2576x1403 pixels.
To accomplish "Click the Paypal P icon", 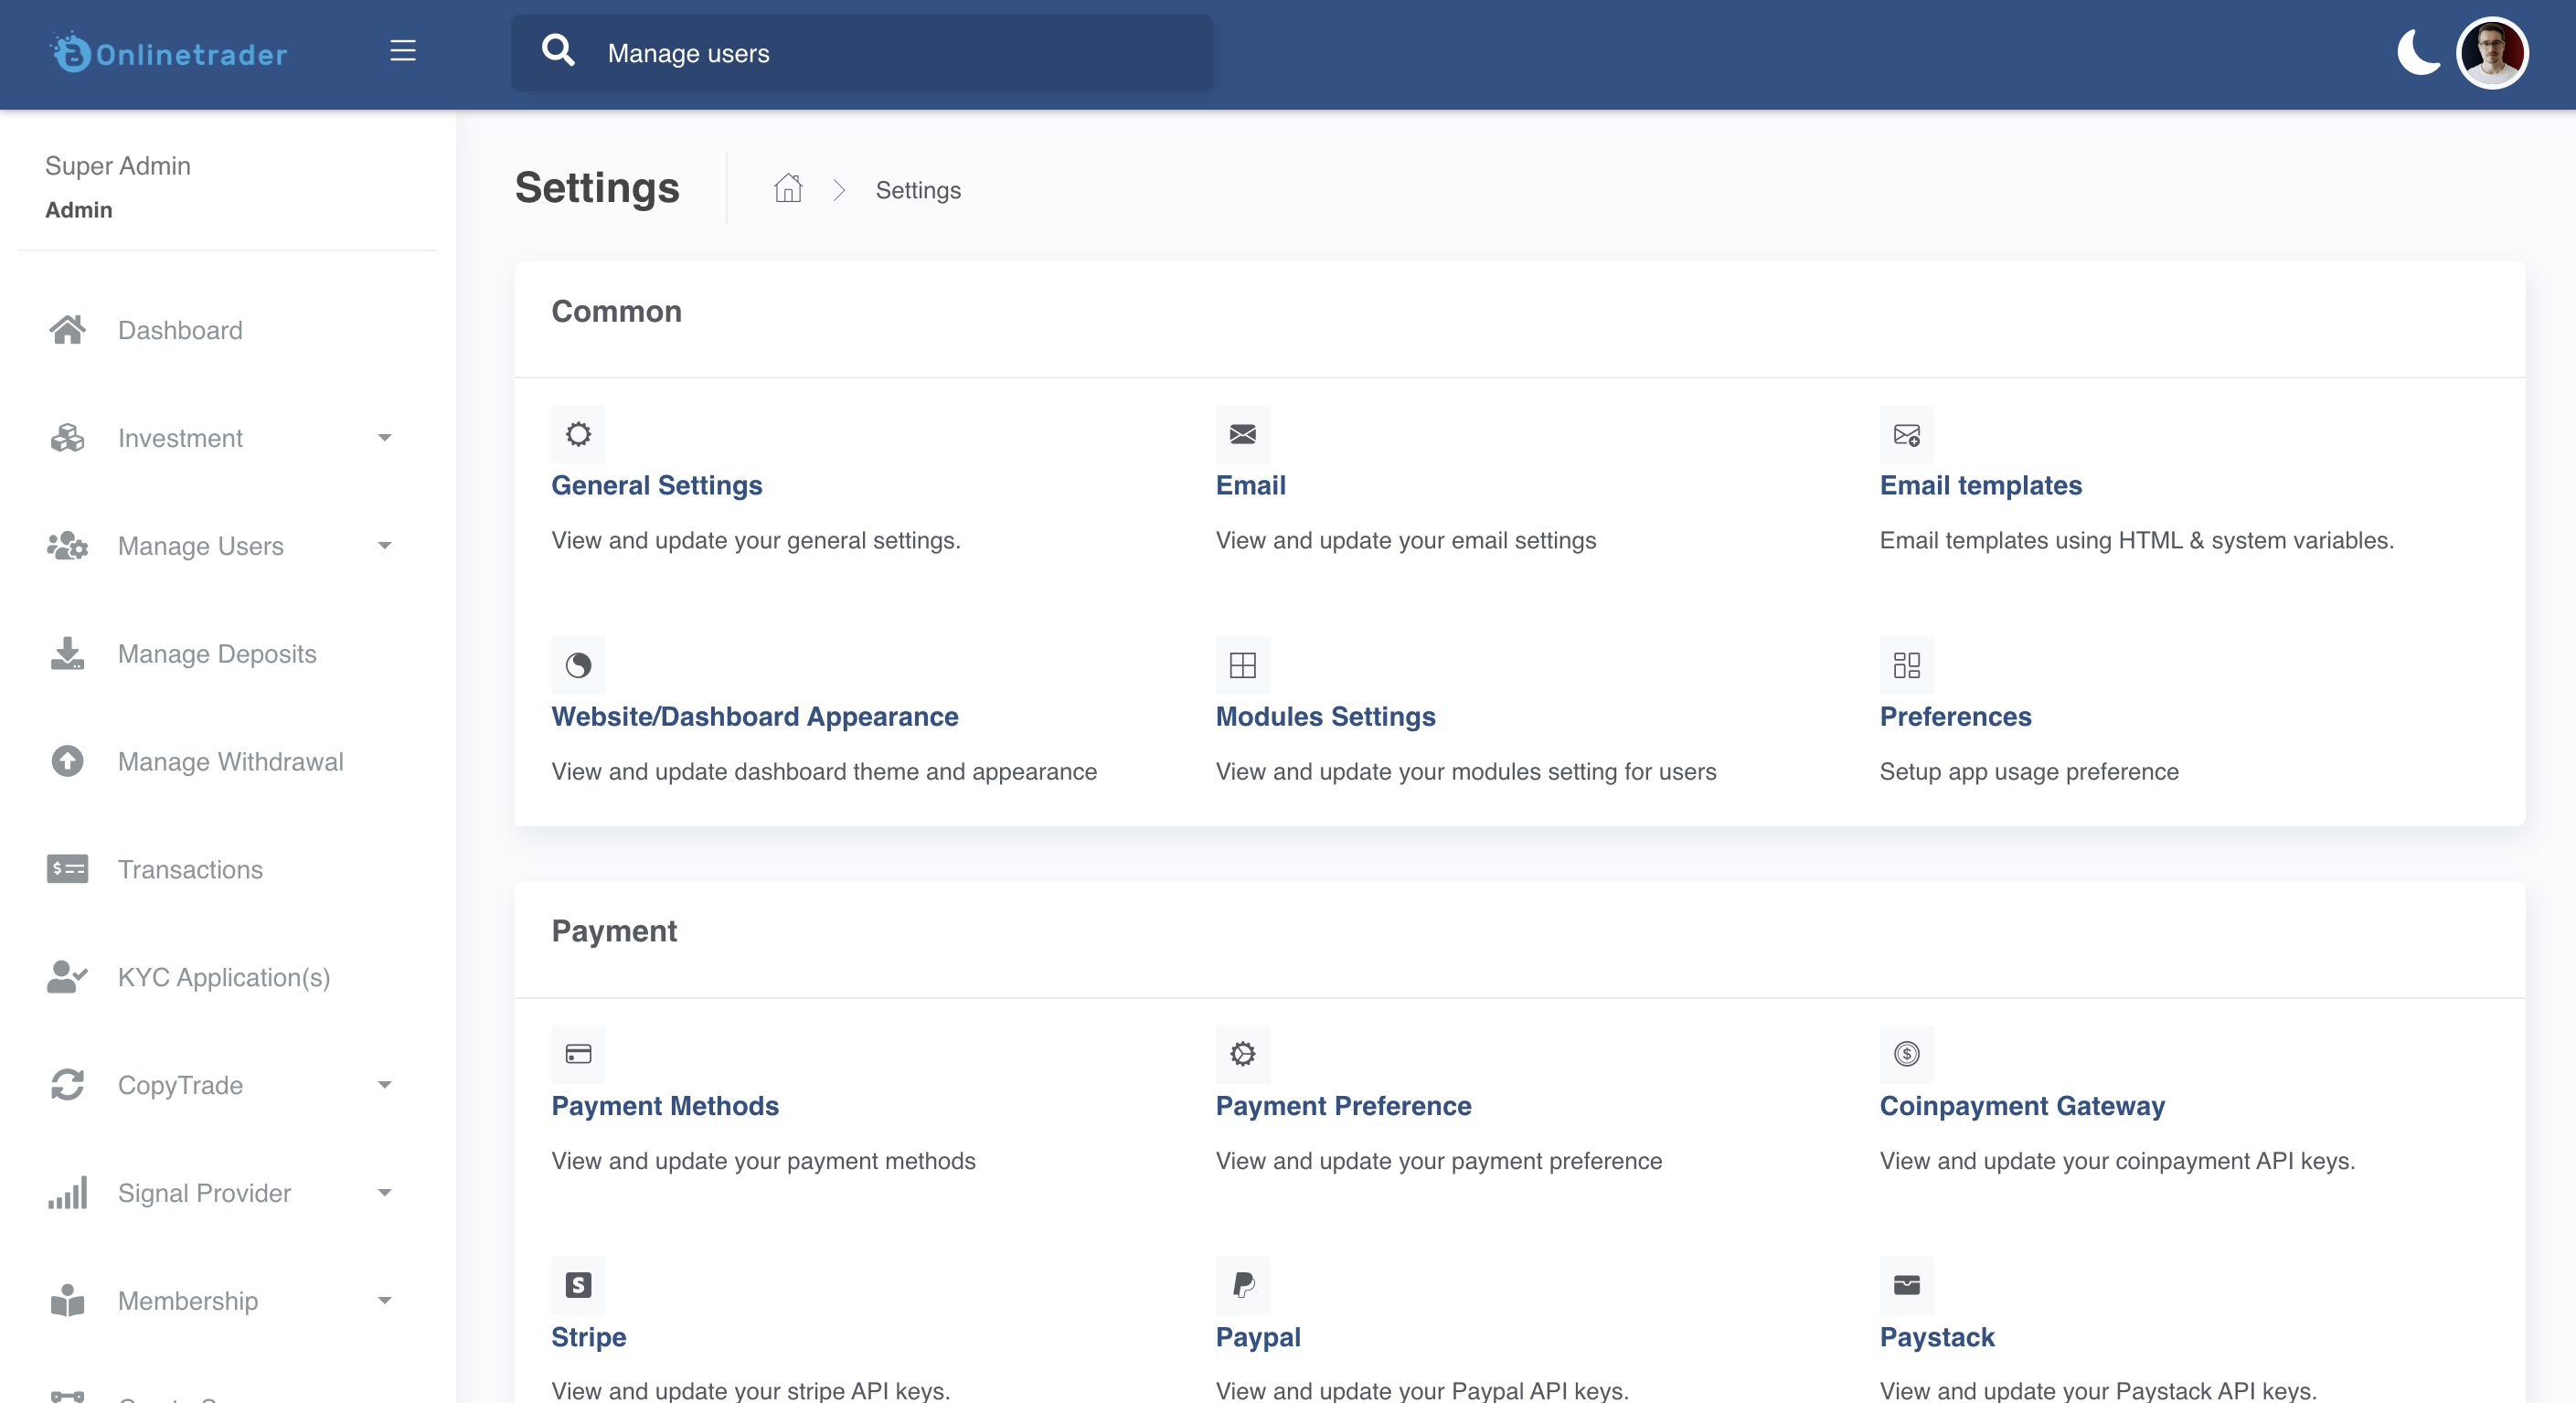I will pyautogui.click(x=1243, y=1285).
